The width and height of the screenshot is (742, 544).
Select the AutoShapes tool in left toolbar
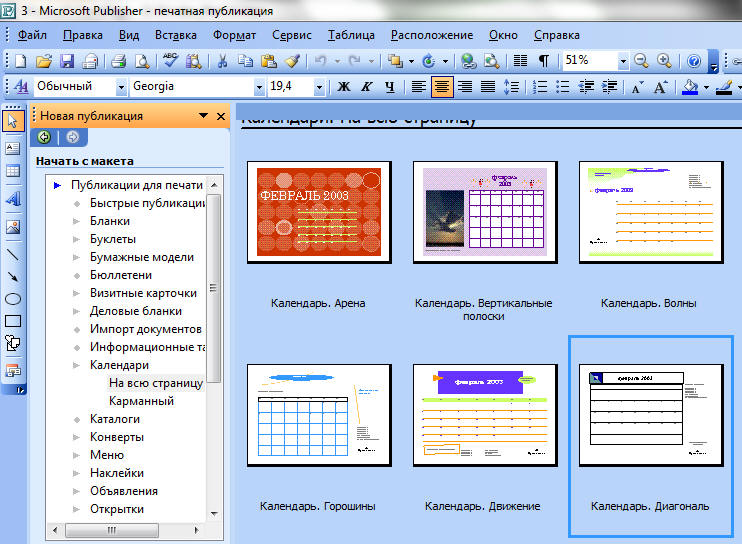click(x=13, y=343)
